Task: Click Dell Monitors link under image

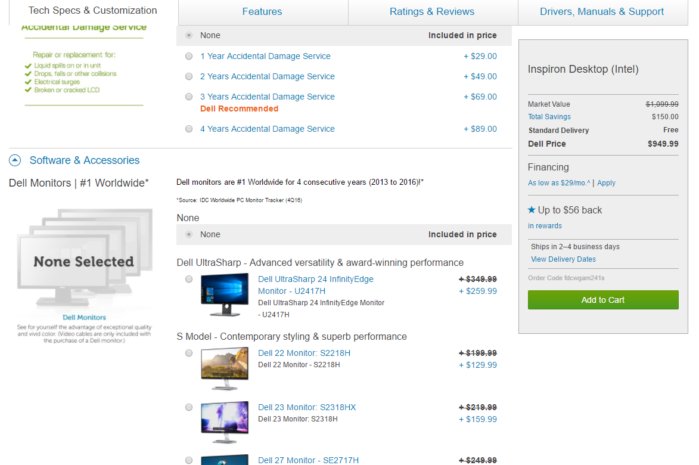Action: click(x=84, y=317)
